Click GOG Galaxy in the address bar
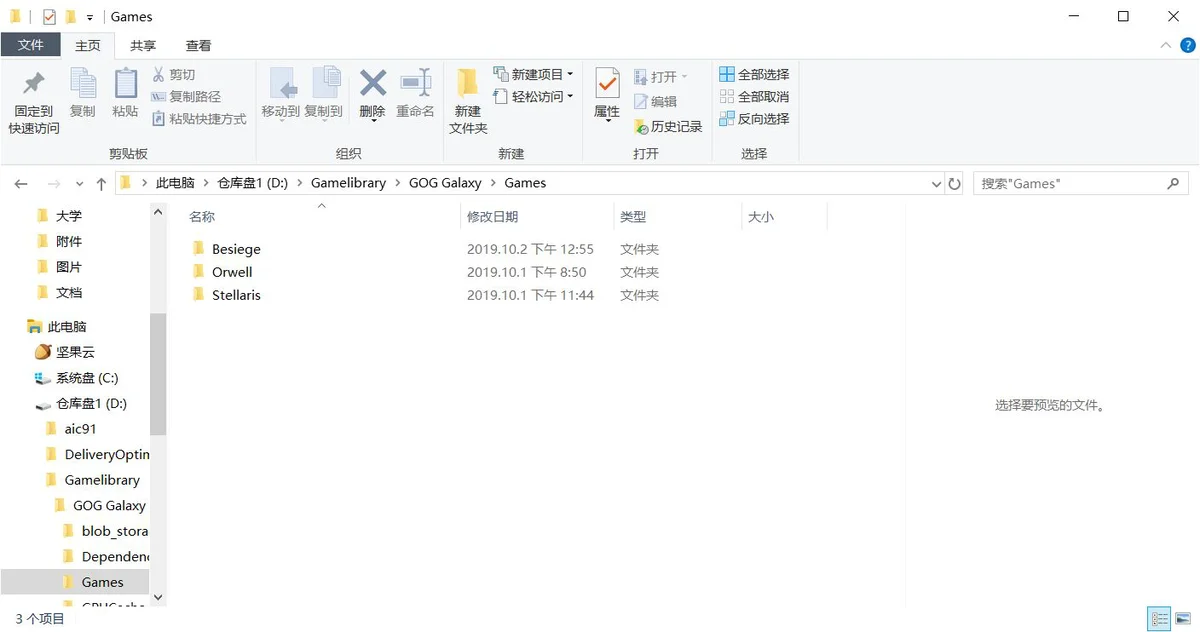Screen dimensions: 1200x632 tap(445, 184)
